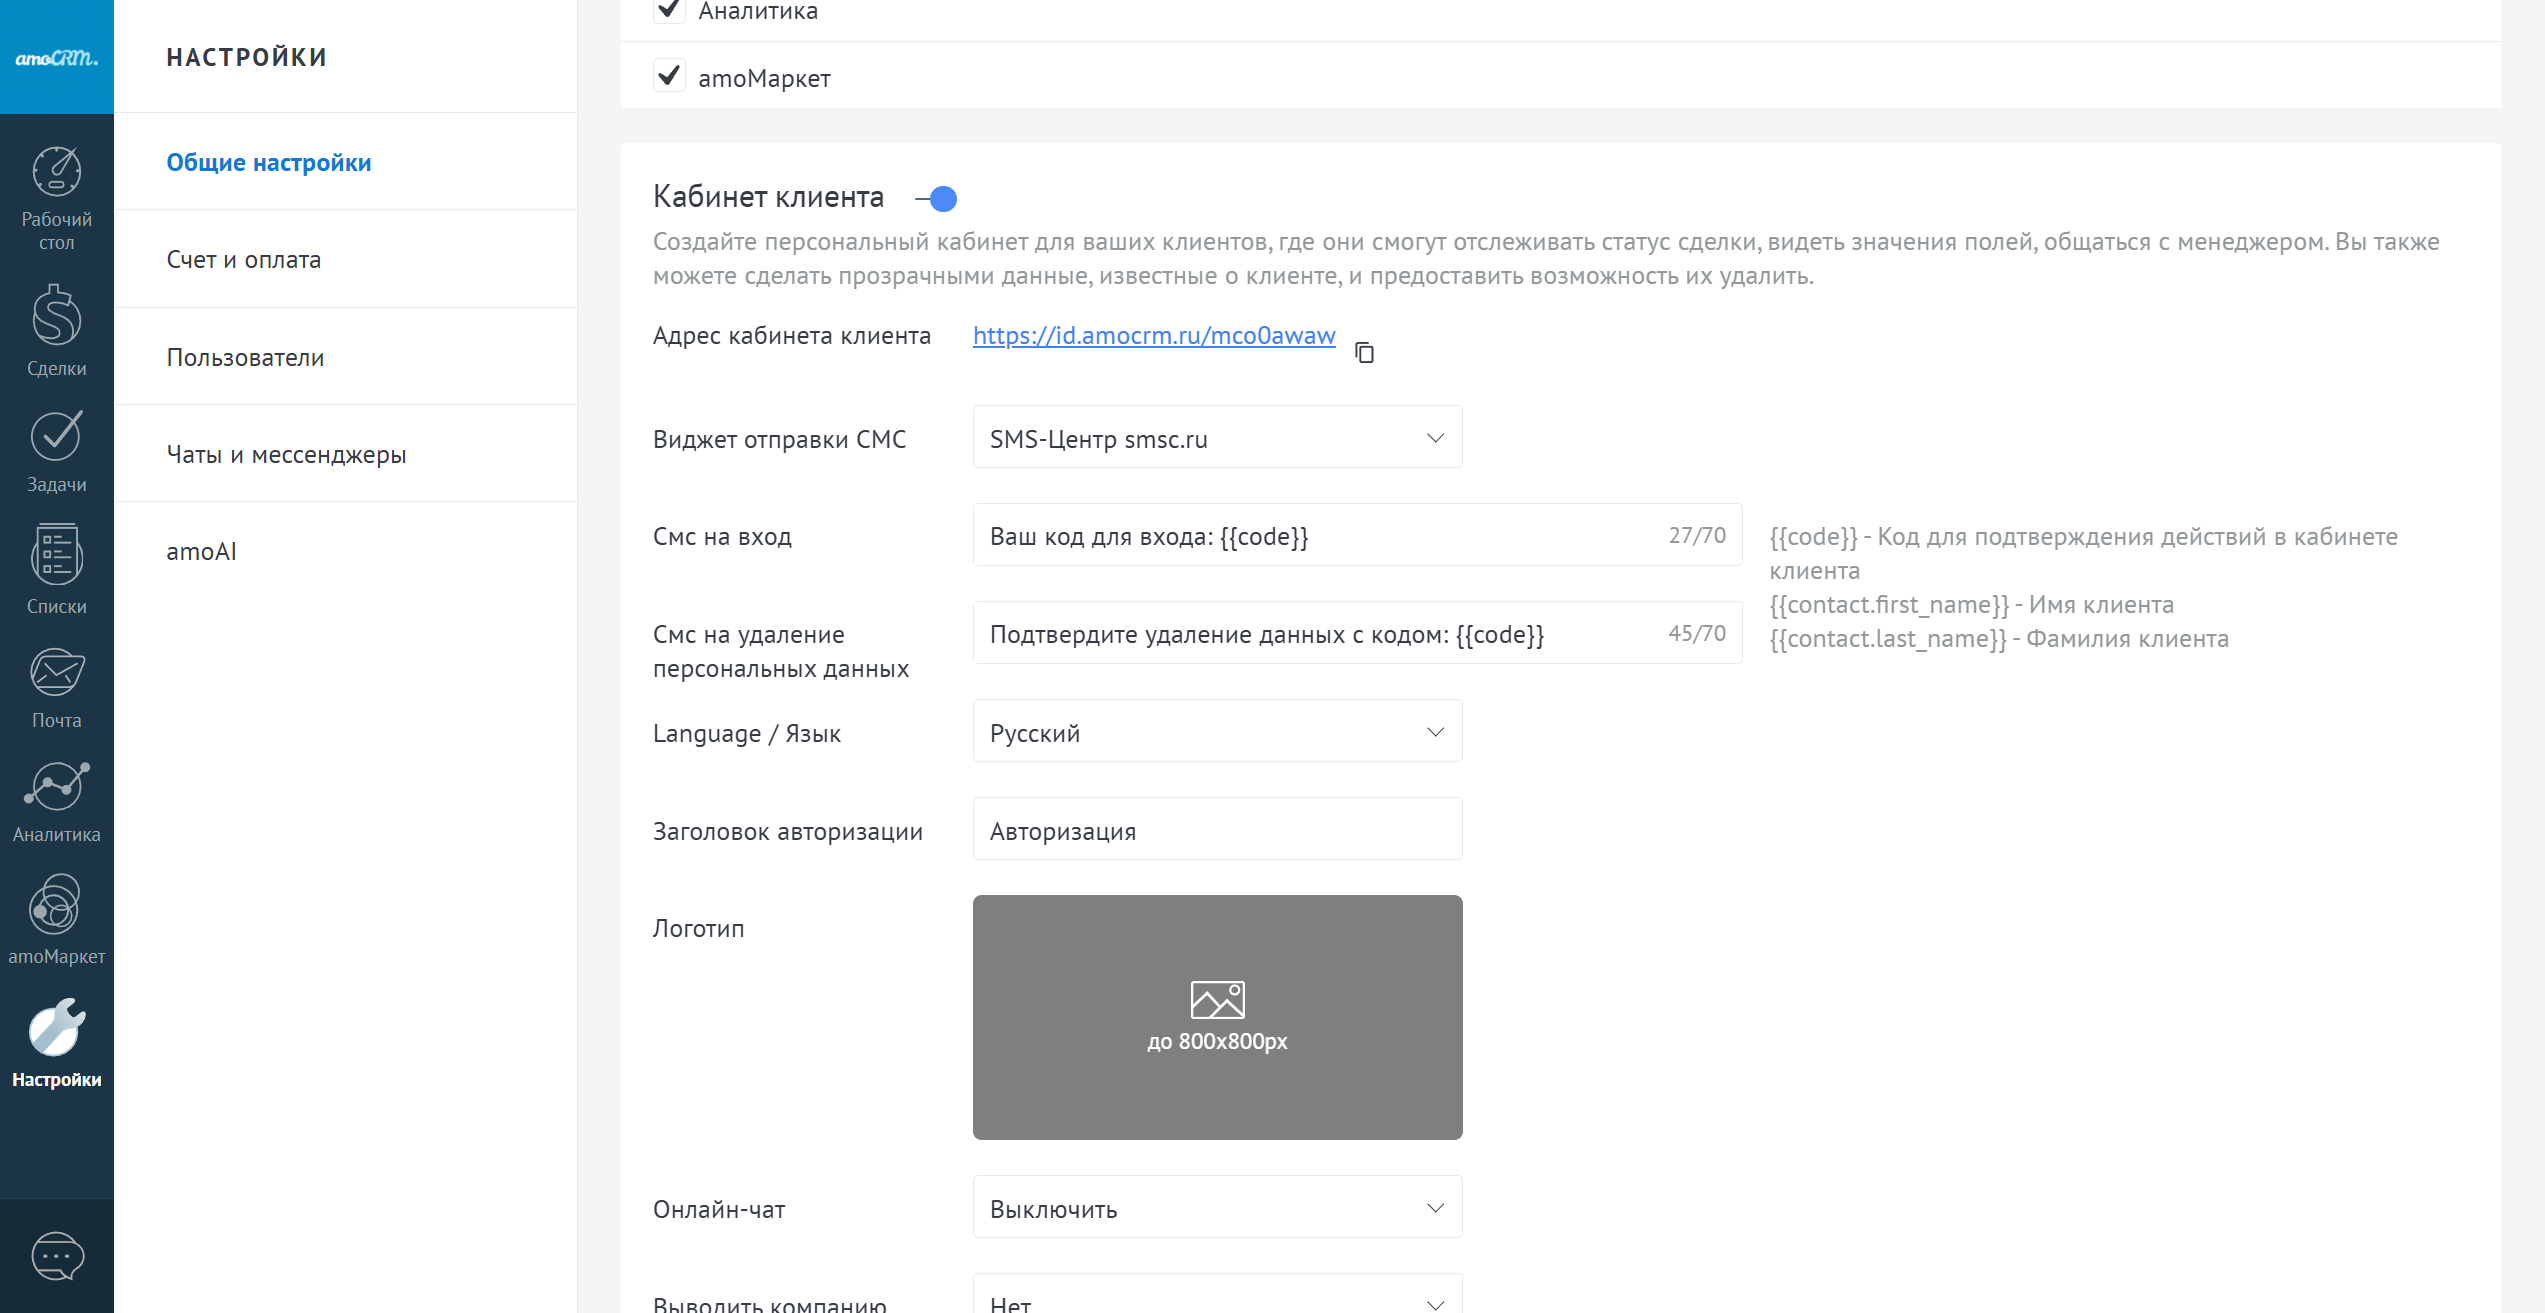Uncheck the Аналитика checkbox
This screenshot has width=2545, height=1313.
[x=669, y=10]
